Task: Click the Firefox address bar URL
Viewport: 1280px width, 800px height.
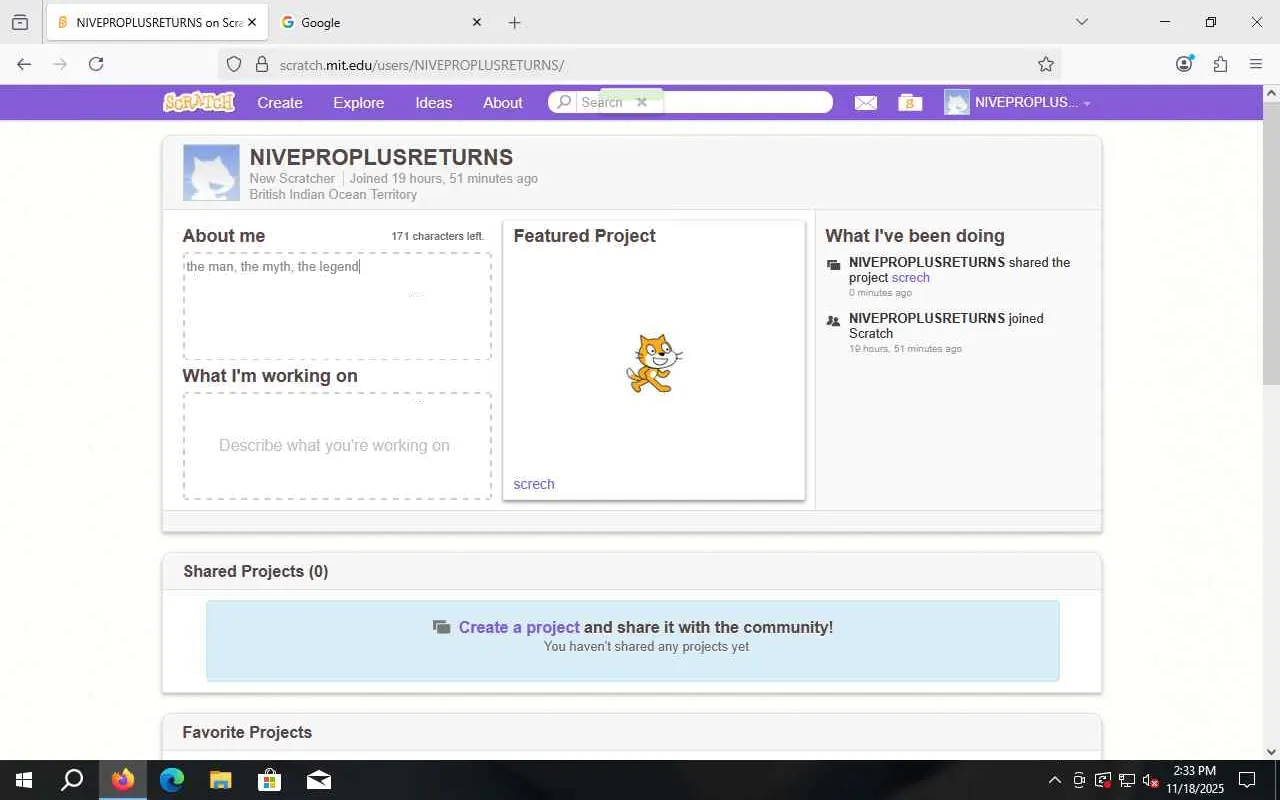Action: pos(422,65)
